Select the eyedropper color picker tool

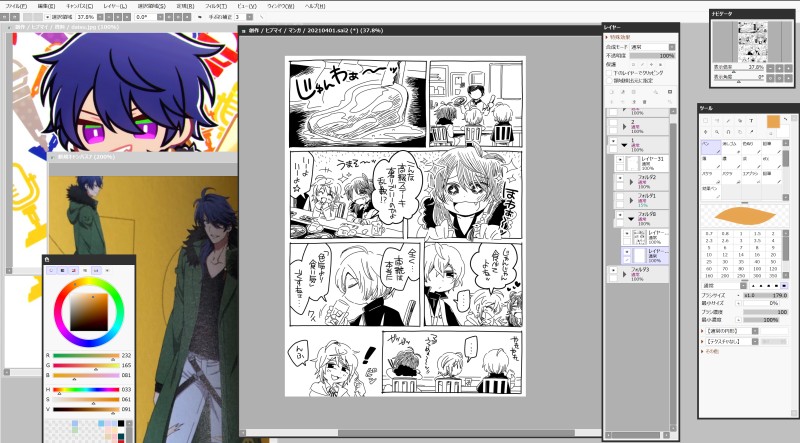point(752,132)
